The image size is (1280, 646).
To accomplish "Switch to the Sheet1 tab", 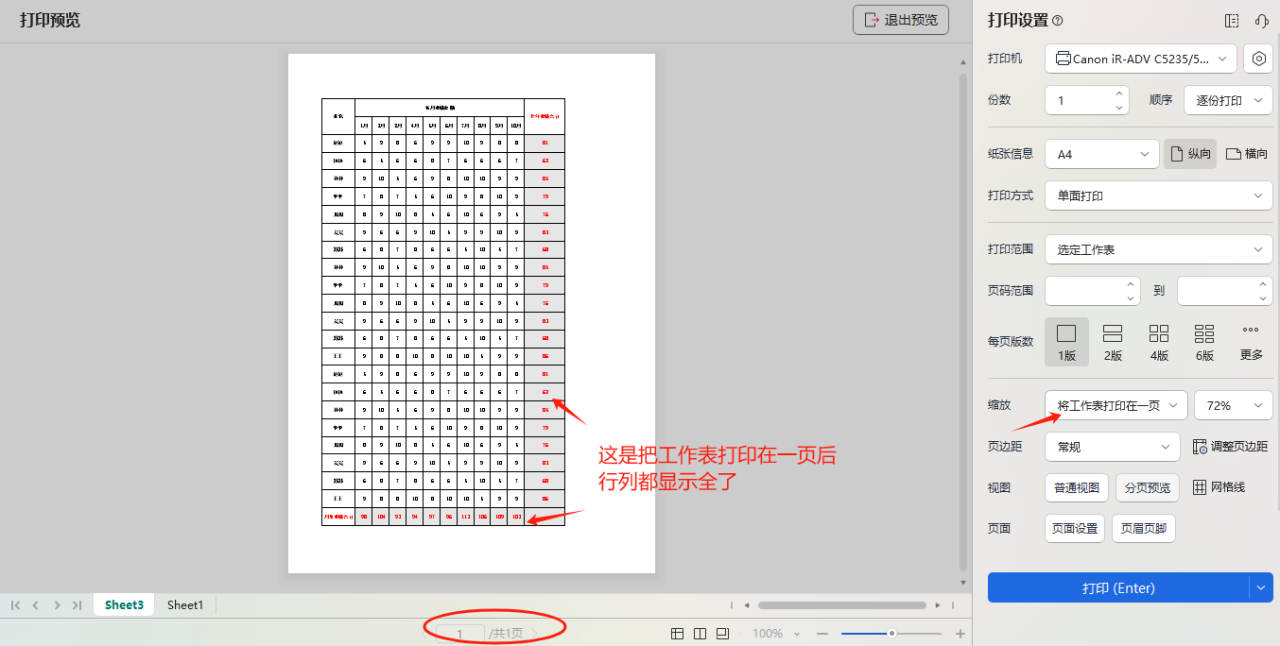I will pyautogui.click(x=185, y=605).
